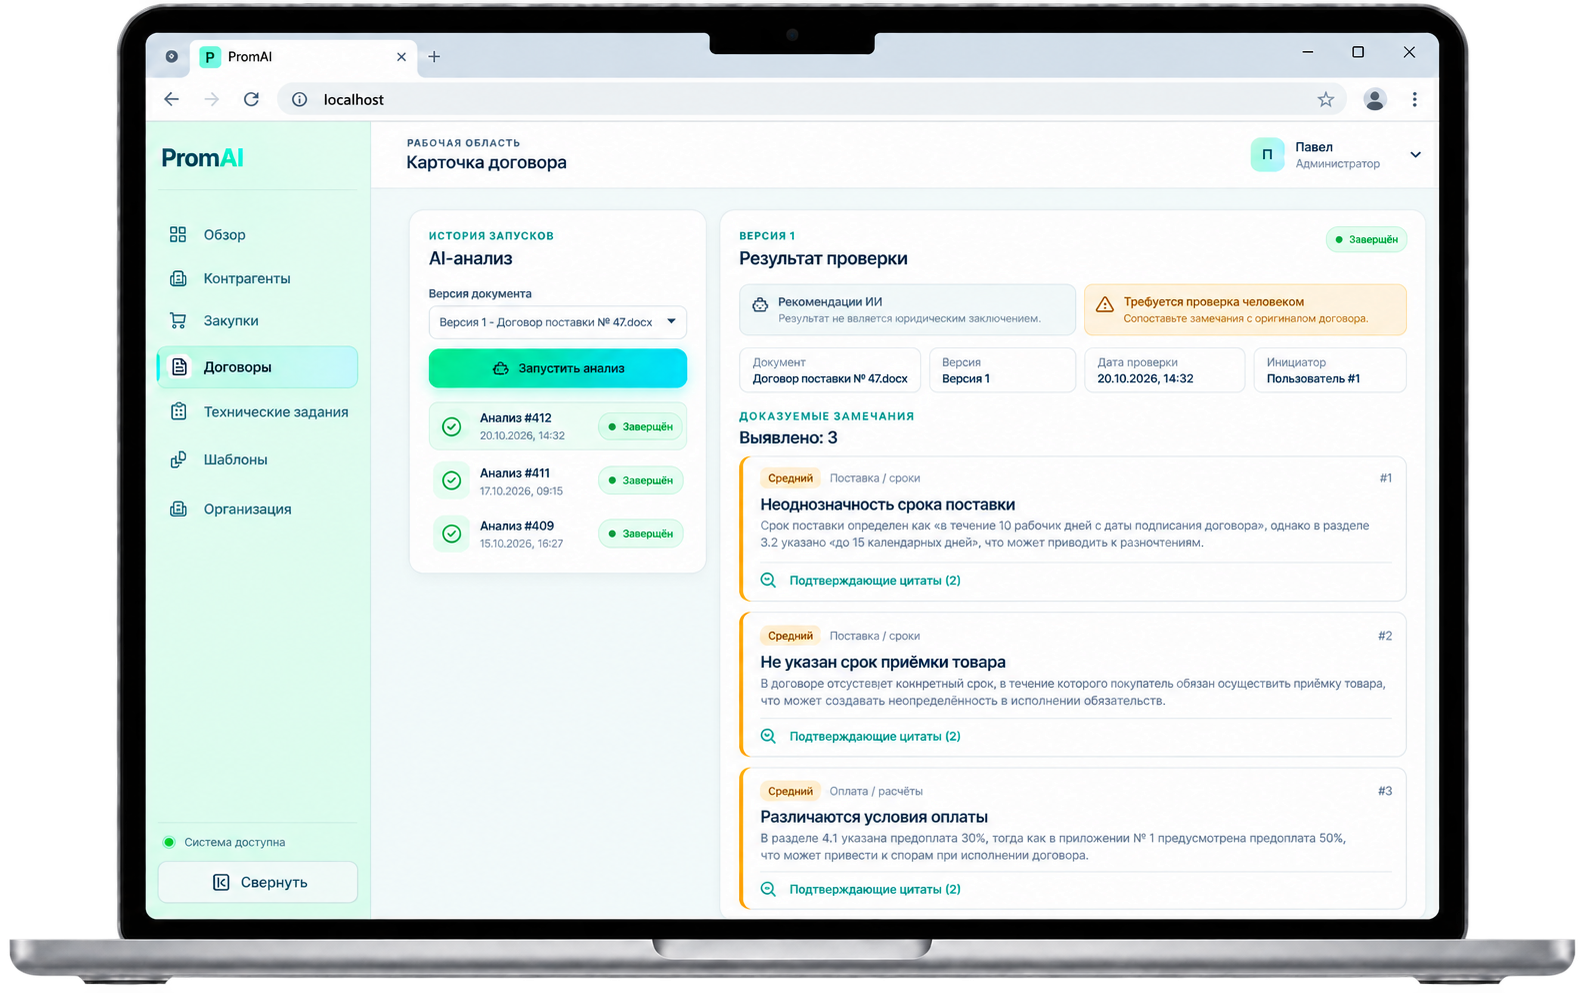The image size is (1584, 993).
Task: Open Закупки via the shopping cart icon
Action: [178, 320]
